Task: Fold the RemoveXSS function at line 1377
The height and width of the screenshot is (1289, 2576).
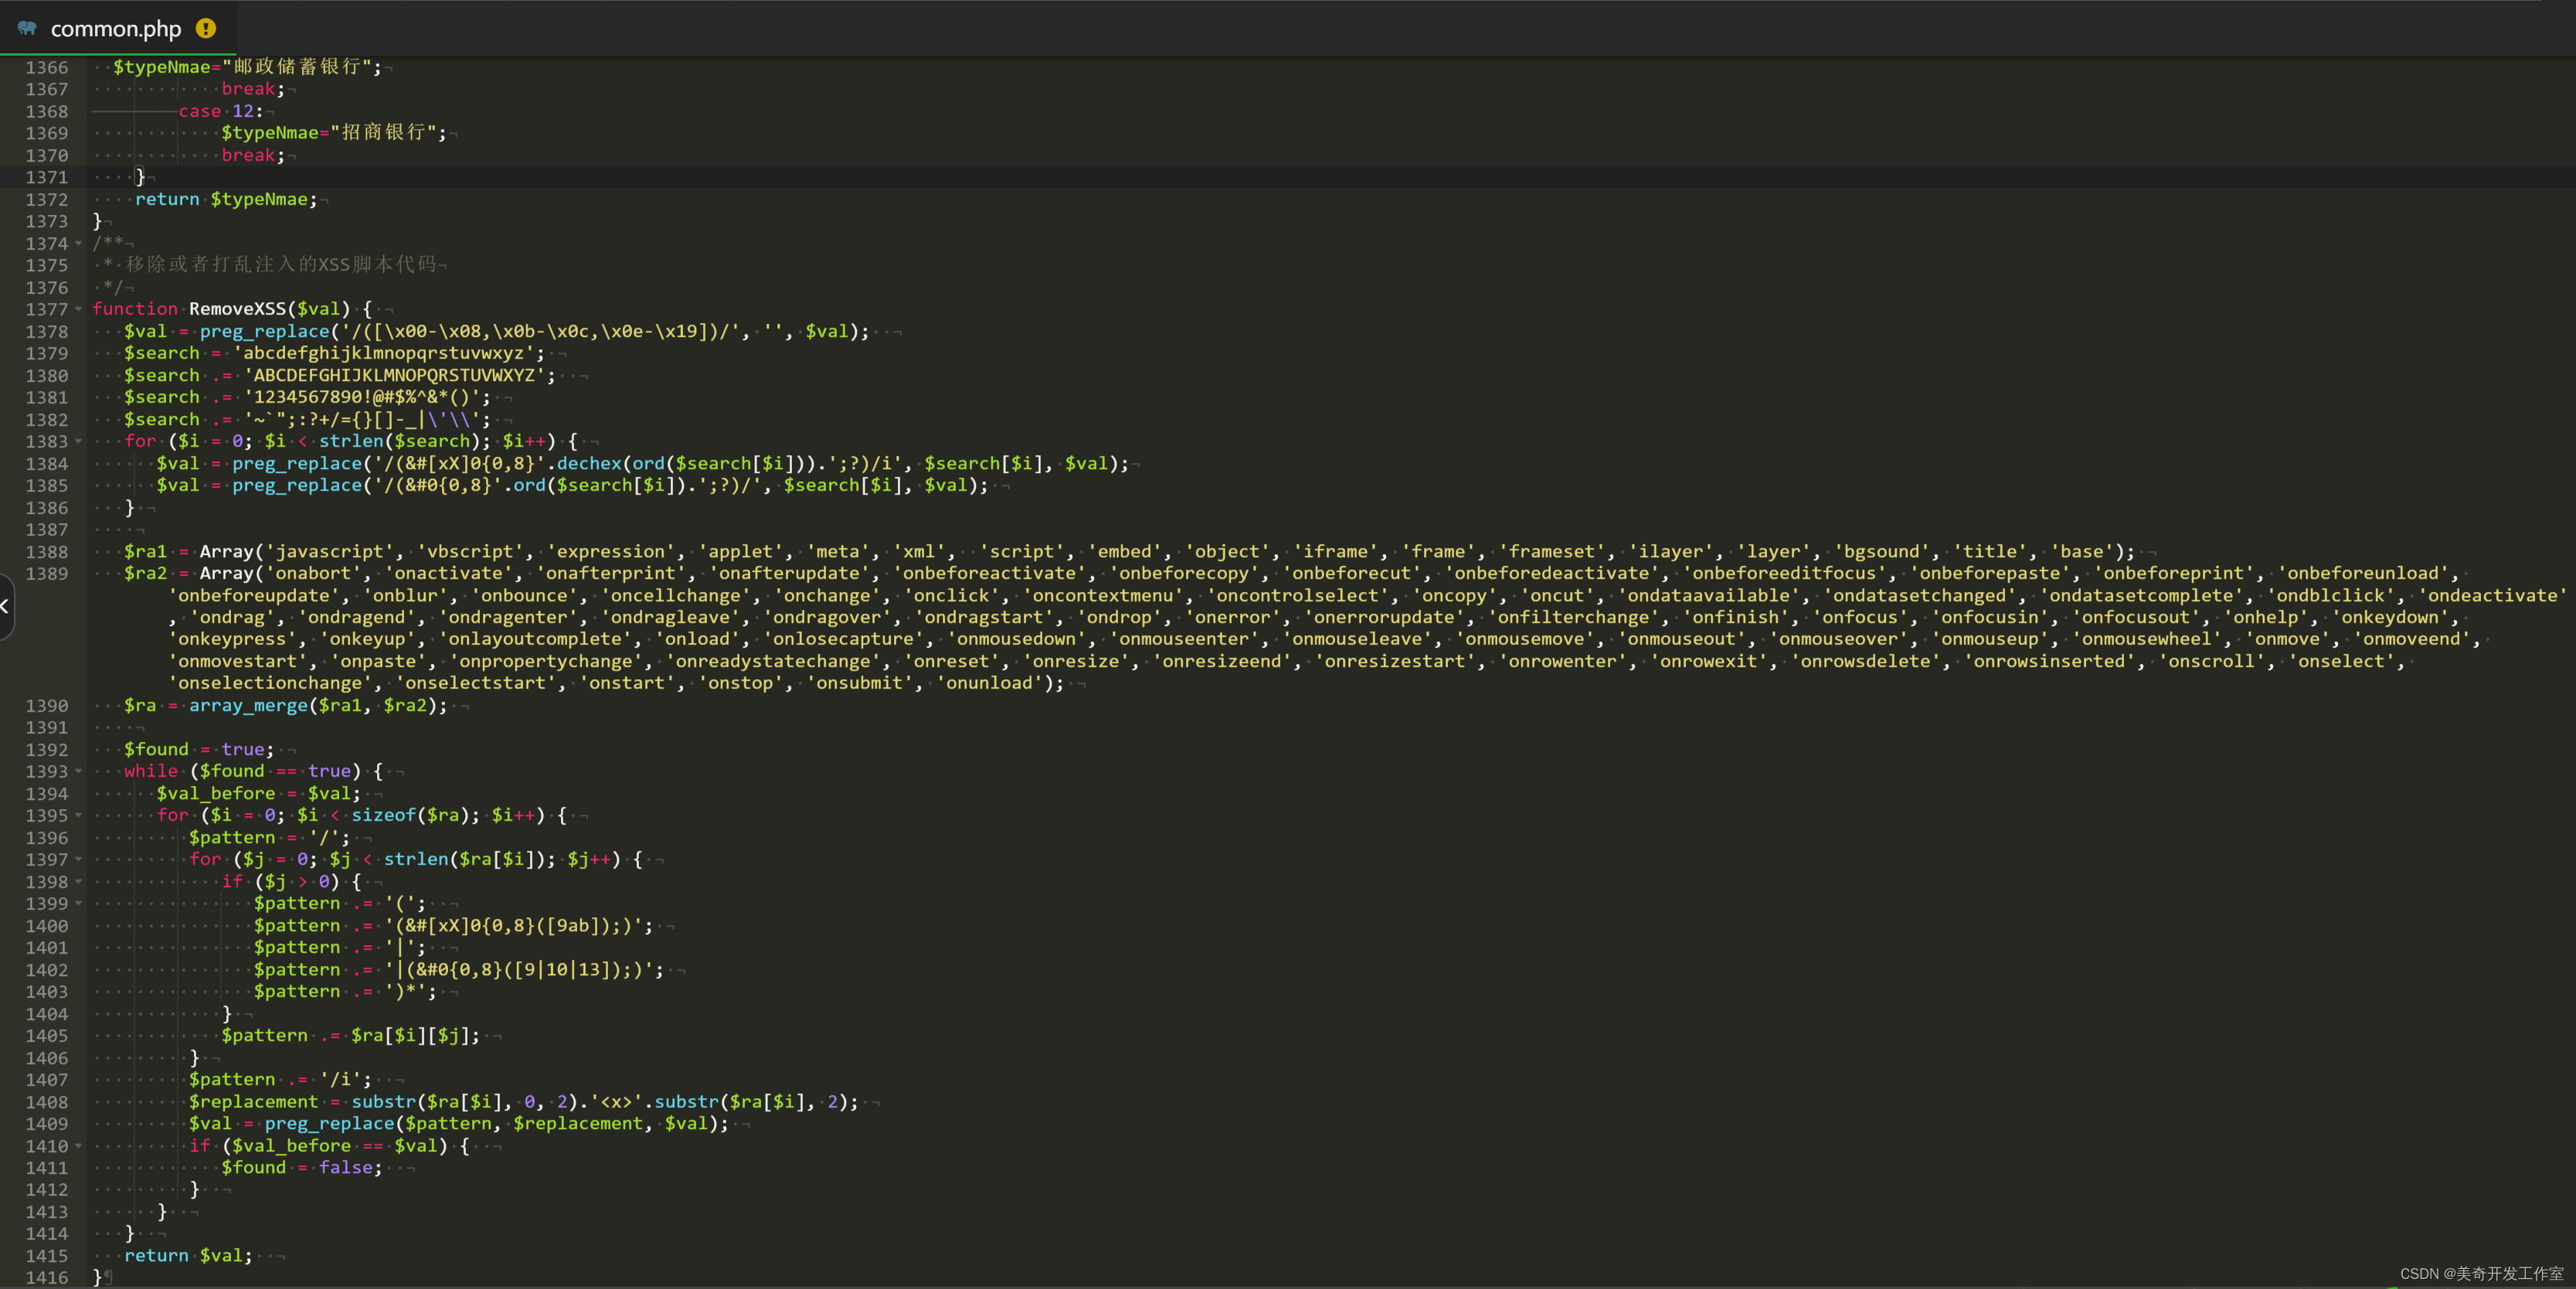Action: pyautogui.click(x=79, y=309)
